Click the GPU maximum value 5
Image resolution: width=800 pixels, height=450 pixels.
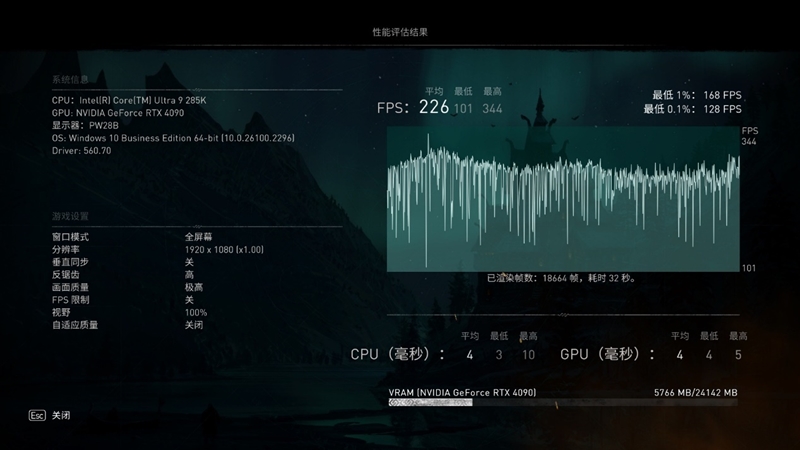pos(738,355)
